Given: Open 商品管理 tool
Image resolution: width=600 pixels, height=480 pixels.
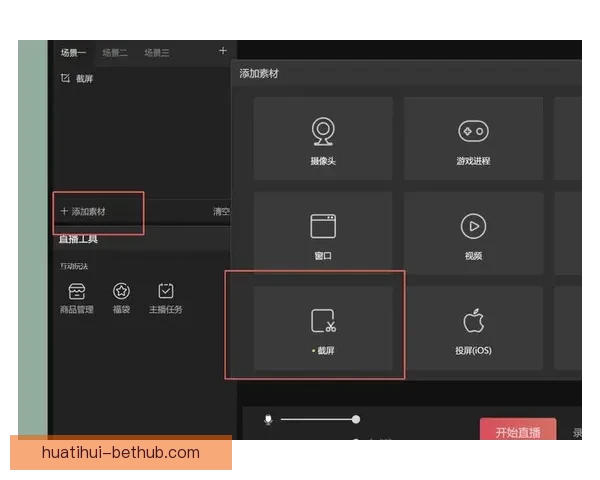Looking at the screenshot, I should coord(77,299).
